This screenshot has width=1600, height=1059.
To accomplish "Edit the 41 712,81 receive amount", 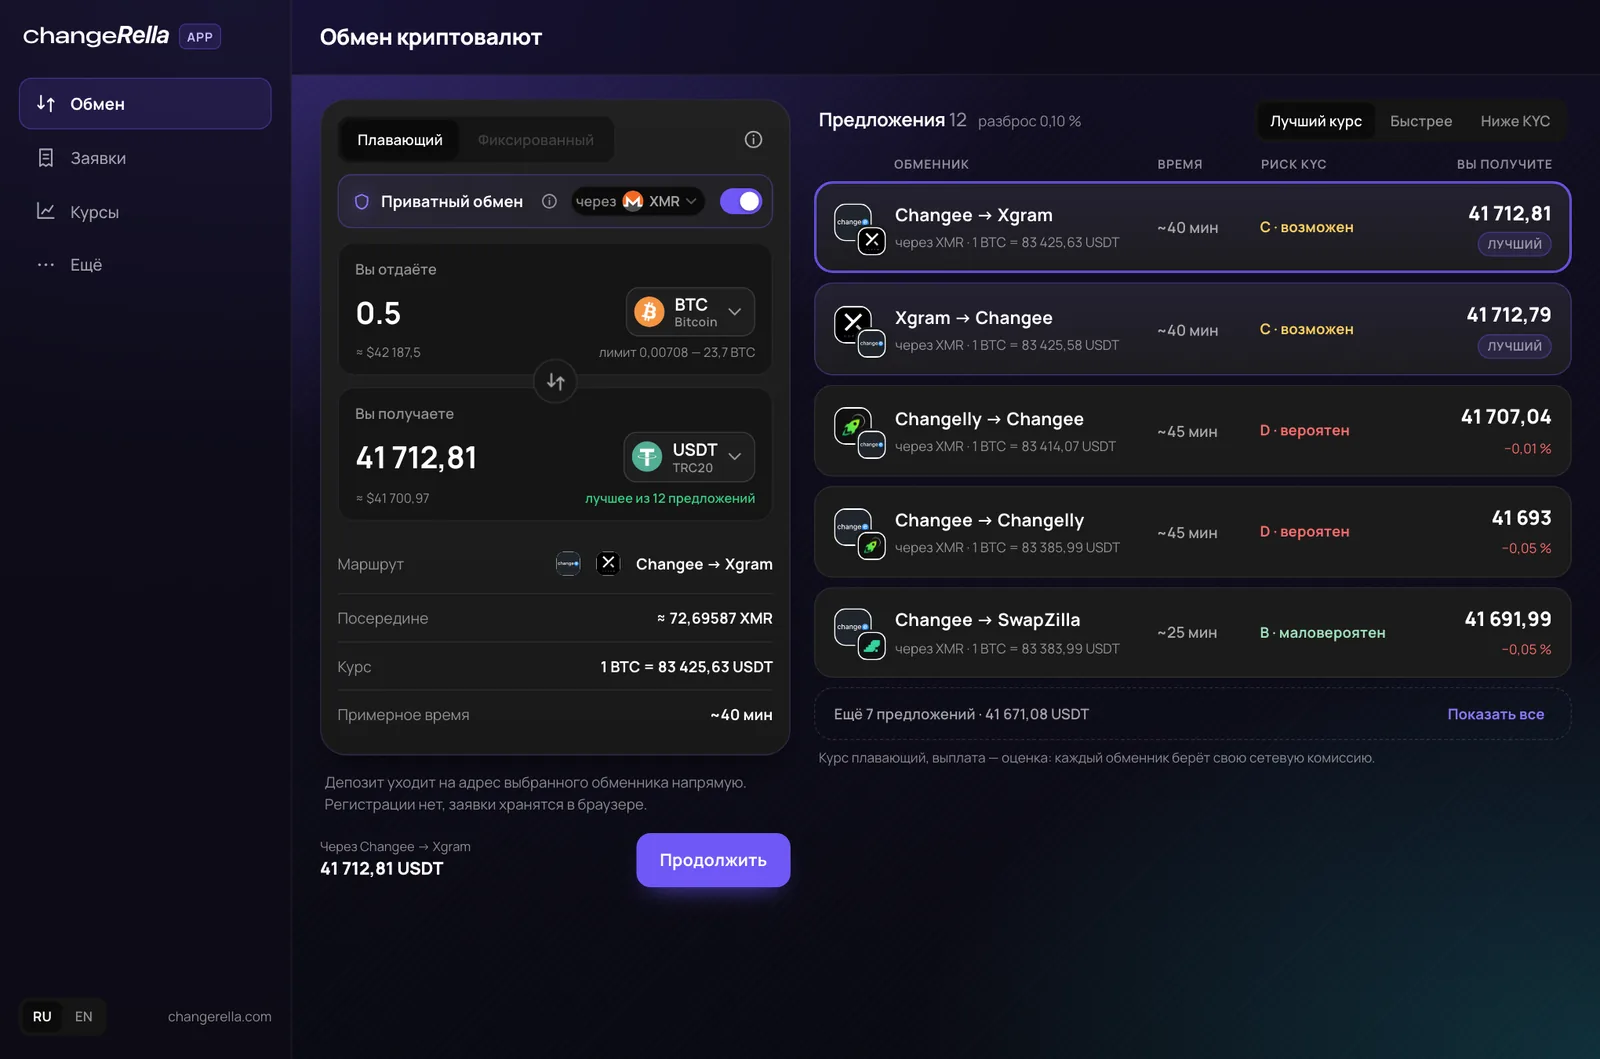I will pos(417,458).
